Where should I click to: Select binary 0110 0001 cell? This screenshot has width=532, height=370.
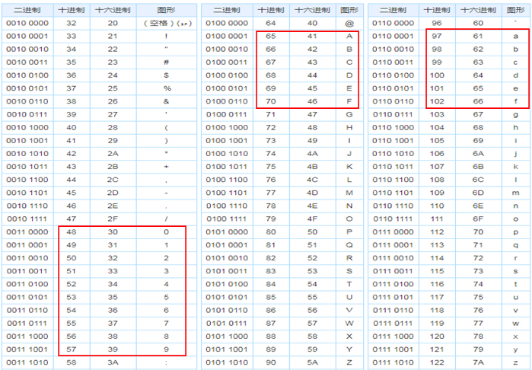pos(393,36)
